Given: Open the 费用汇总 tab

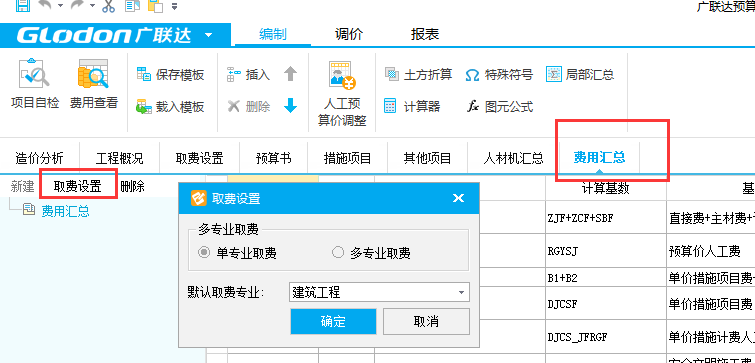Looking at the screenshot, I should [599, 157].
